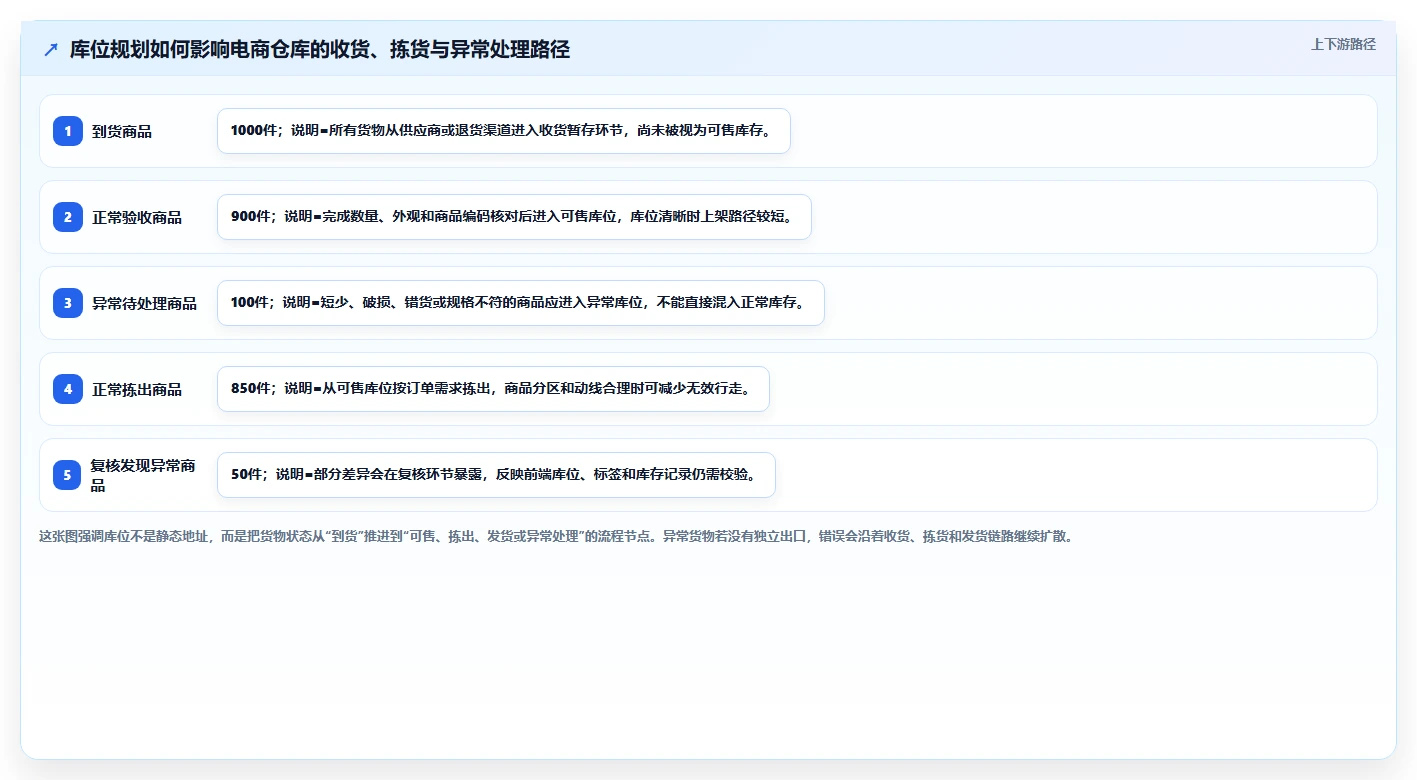Viewport: 1417px width, 780px height.
Task: Select step badge 5 for 复核发现异常商品
Action: [x=68, y=475]
